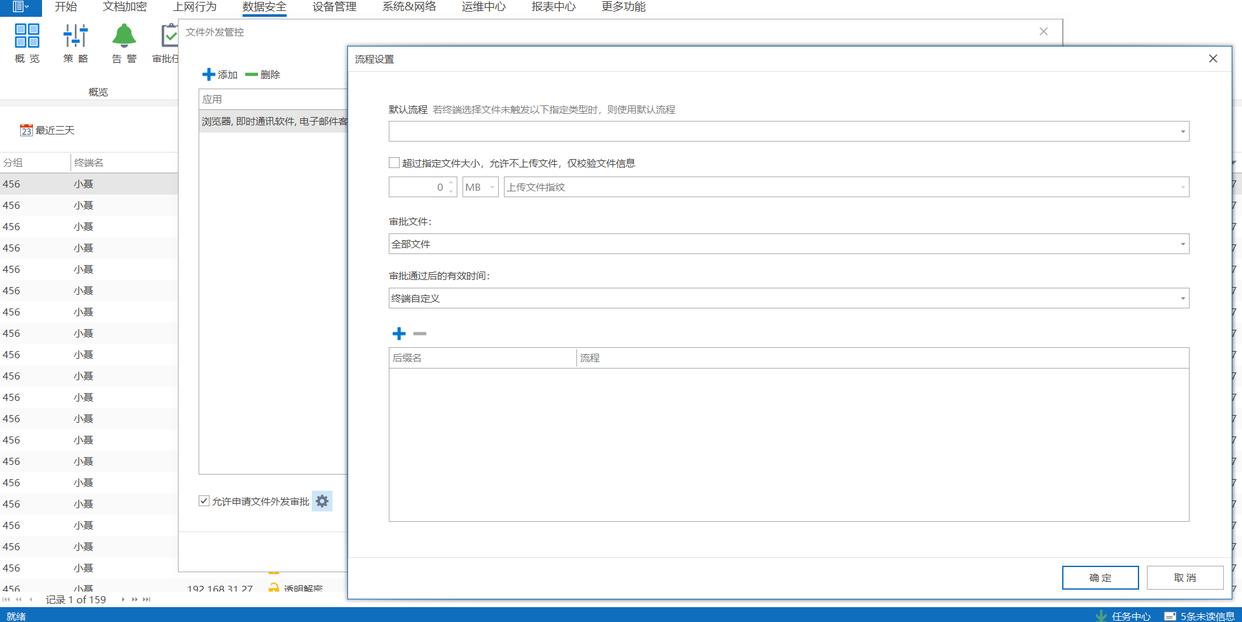This screenshot has width=1242, height=622.
Task: Open the 文档加密 ribbon tab
Action: pyautogui.click(x=125, y=7)
